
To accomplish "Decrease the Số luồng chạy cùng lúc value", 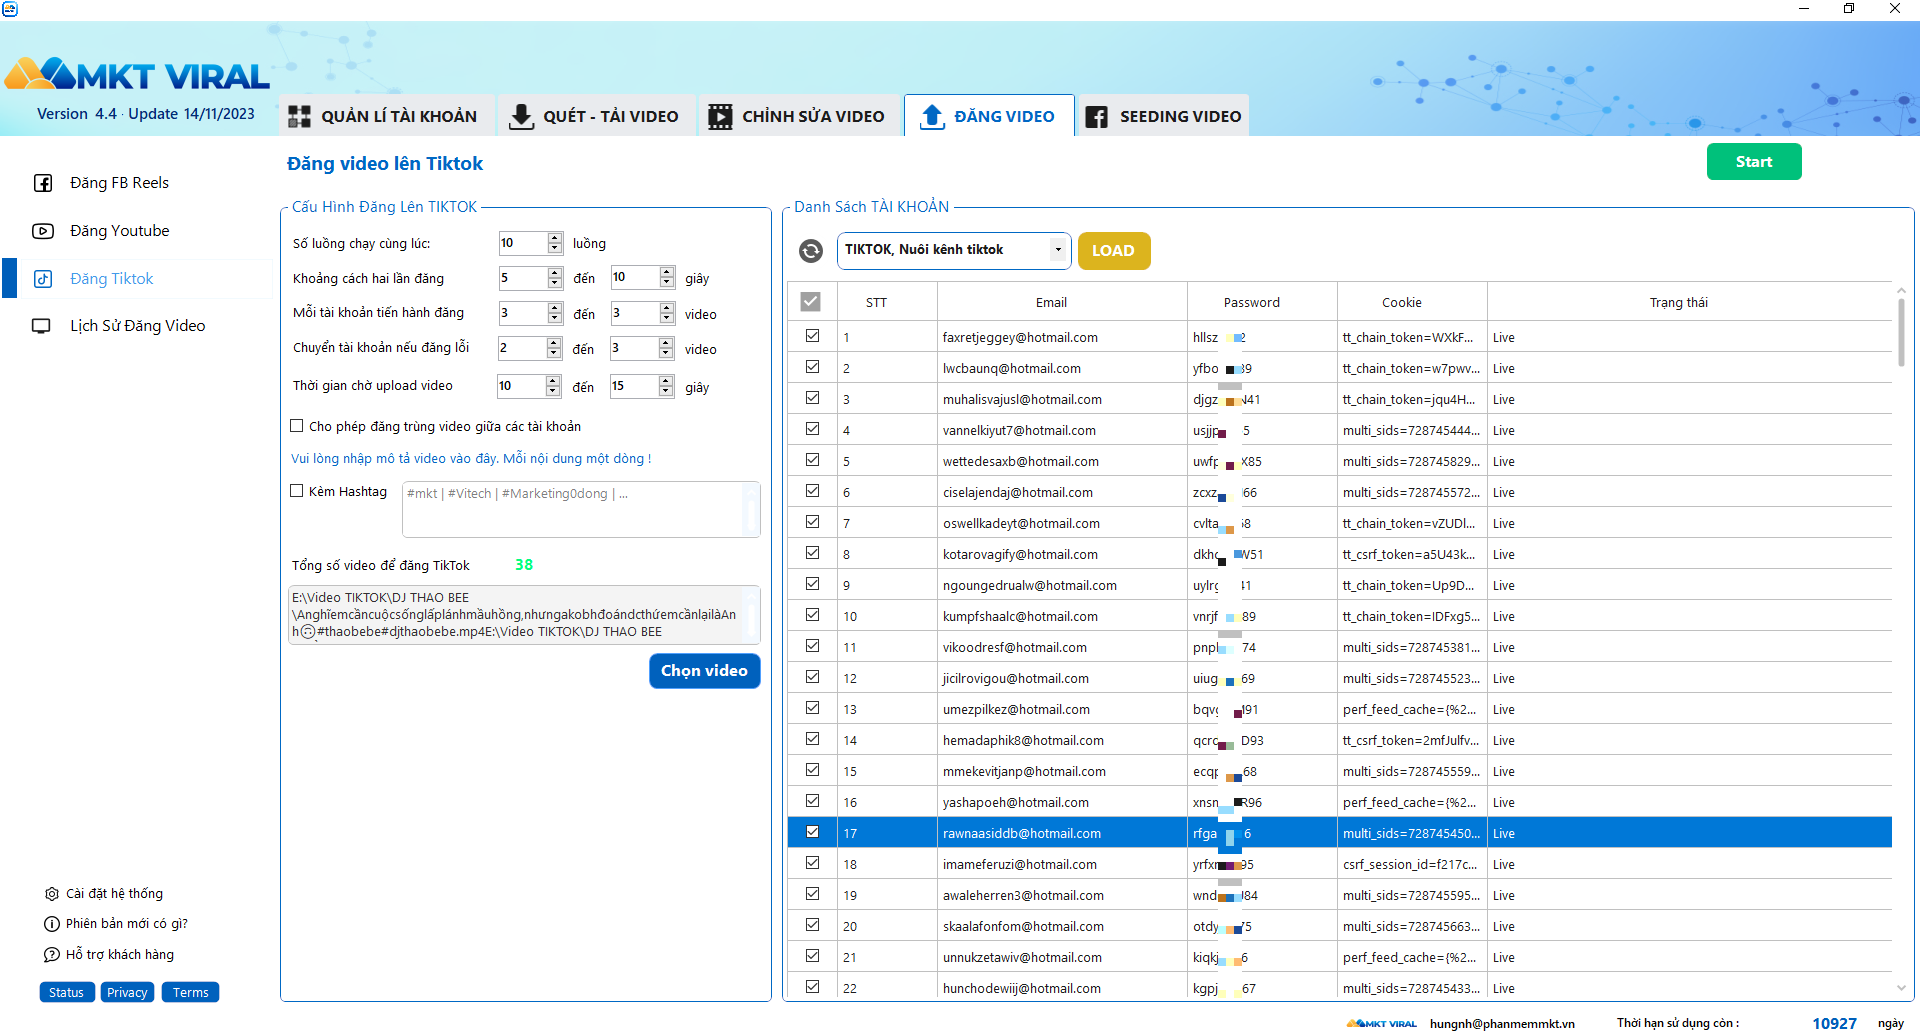I will pyautogui.click(x=555, y=248).
